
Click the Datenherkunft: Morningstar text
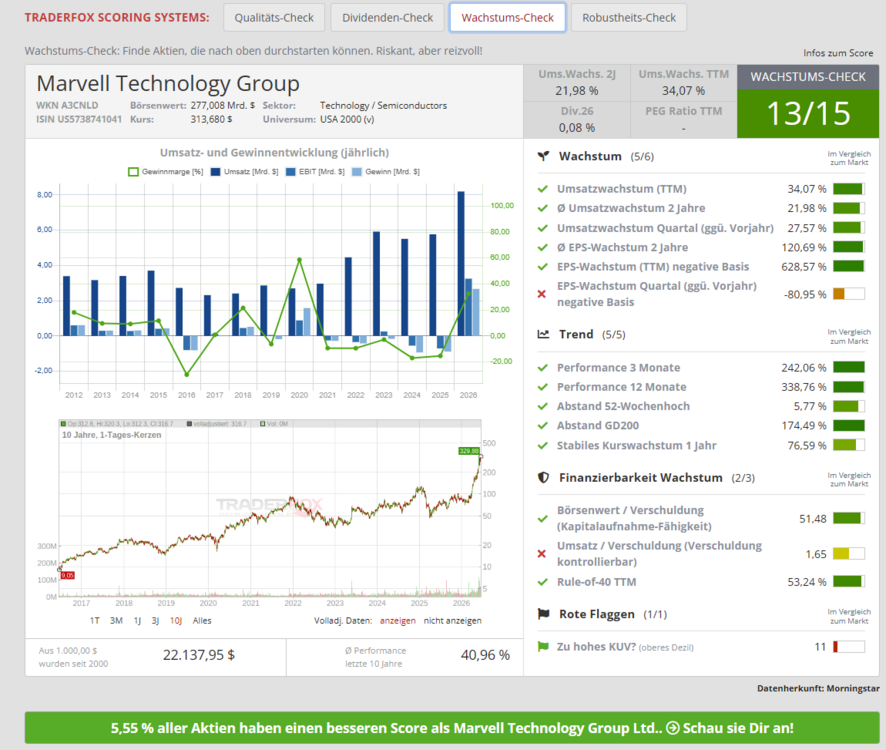[818, 688]
